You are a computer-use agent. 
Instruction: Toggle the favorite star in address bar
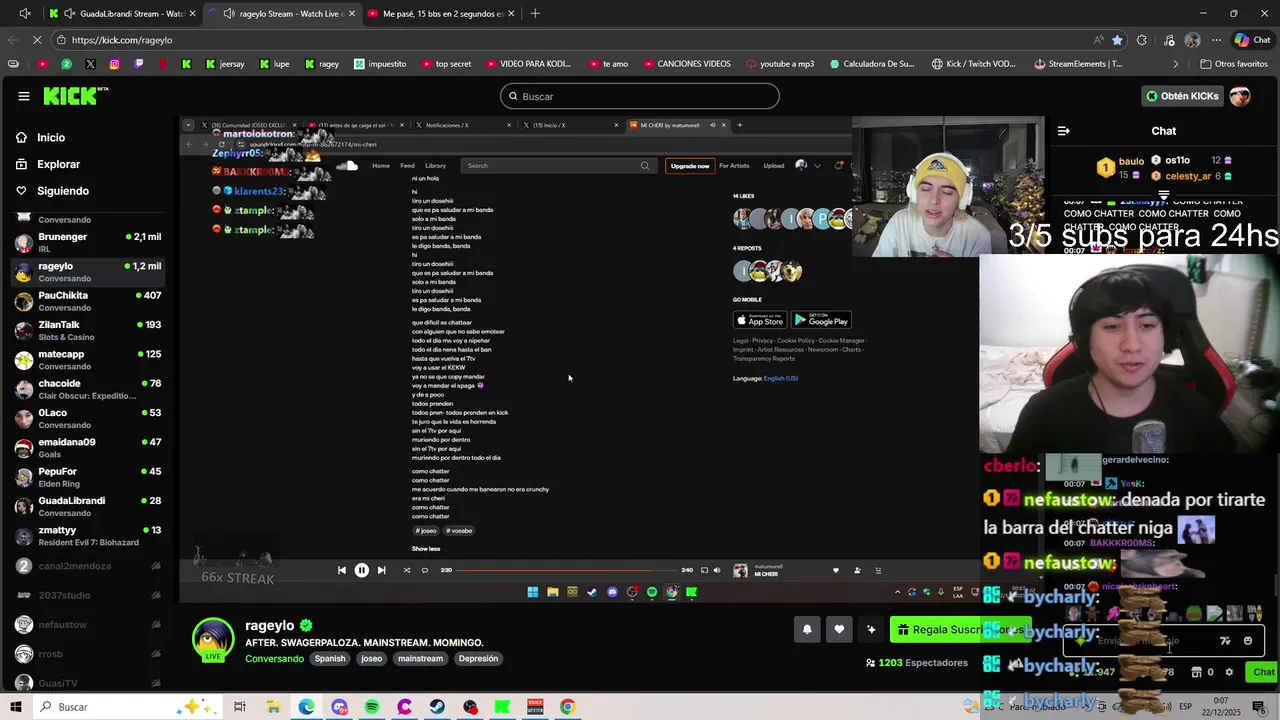pyautogui.click(x=1117, y=40)
